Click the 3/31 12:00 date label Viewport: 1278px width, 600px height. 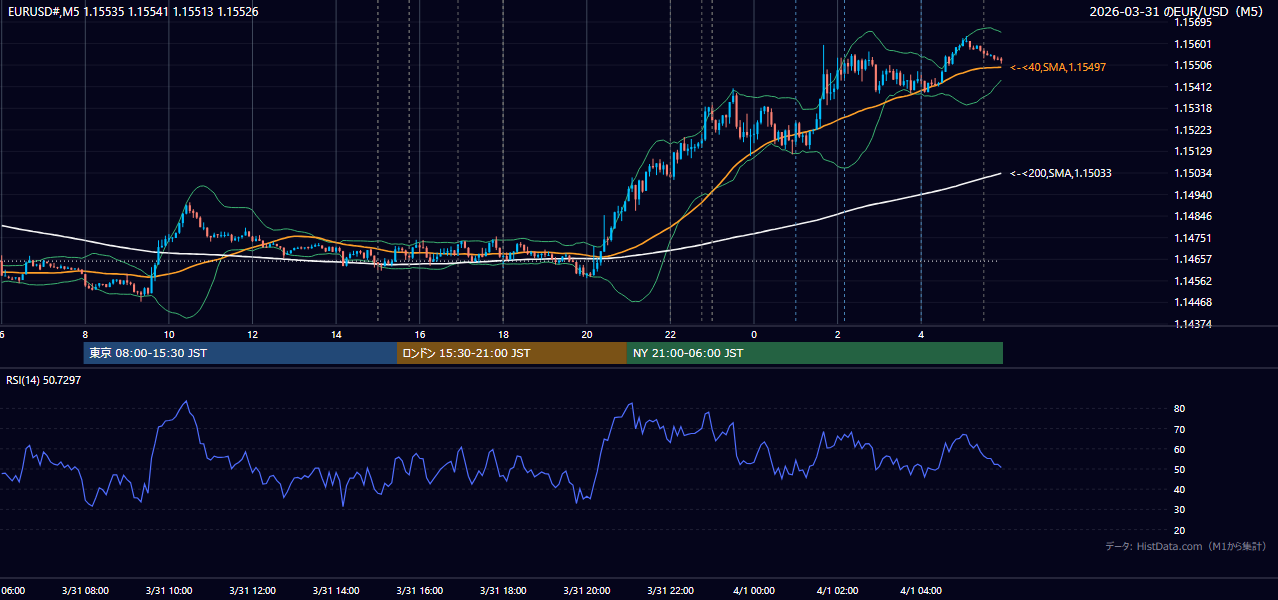[x=252, y=591]
